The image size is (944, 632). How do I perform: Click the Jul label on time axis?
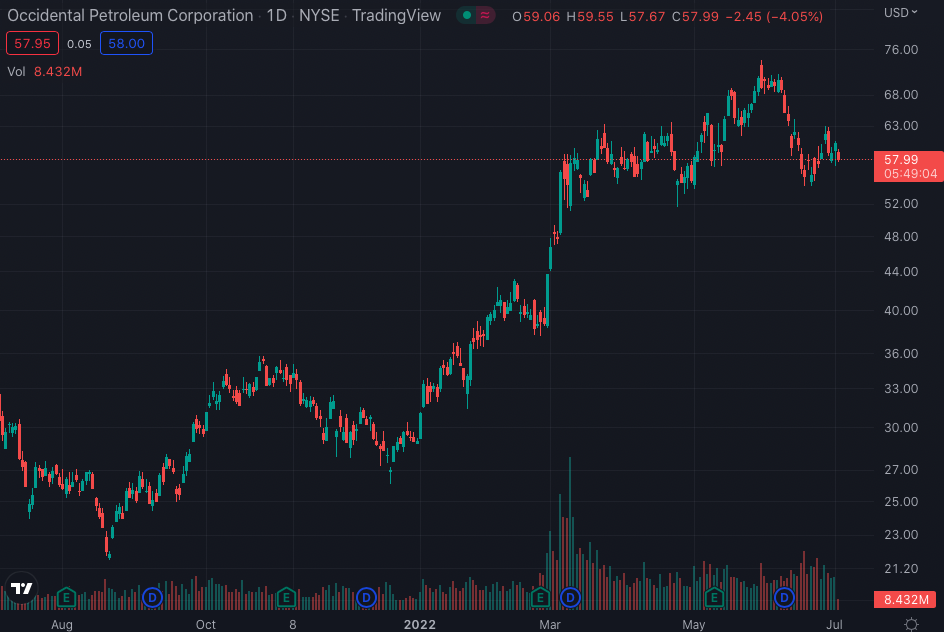pos(834,625)
